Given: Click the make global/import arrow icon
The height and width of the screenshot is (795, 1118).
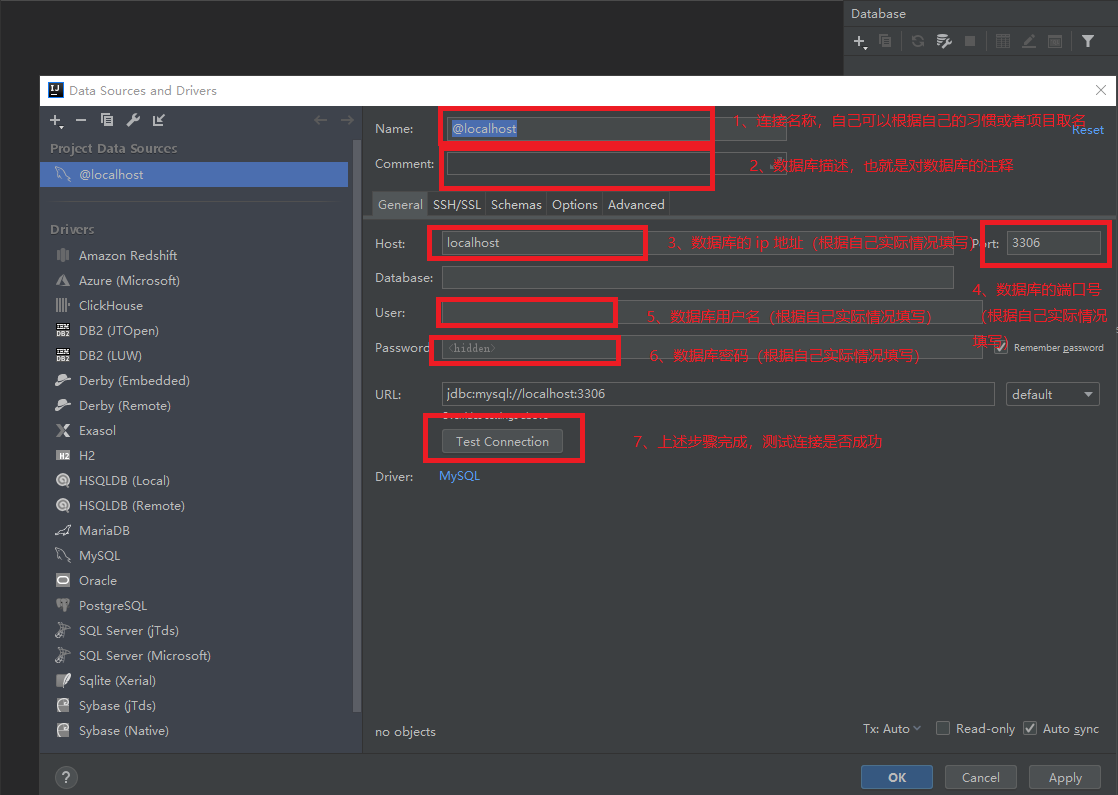Looking at the screenshot, I should 158,120.
